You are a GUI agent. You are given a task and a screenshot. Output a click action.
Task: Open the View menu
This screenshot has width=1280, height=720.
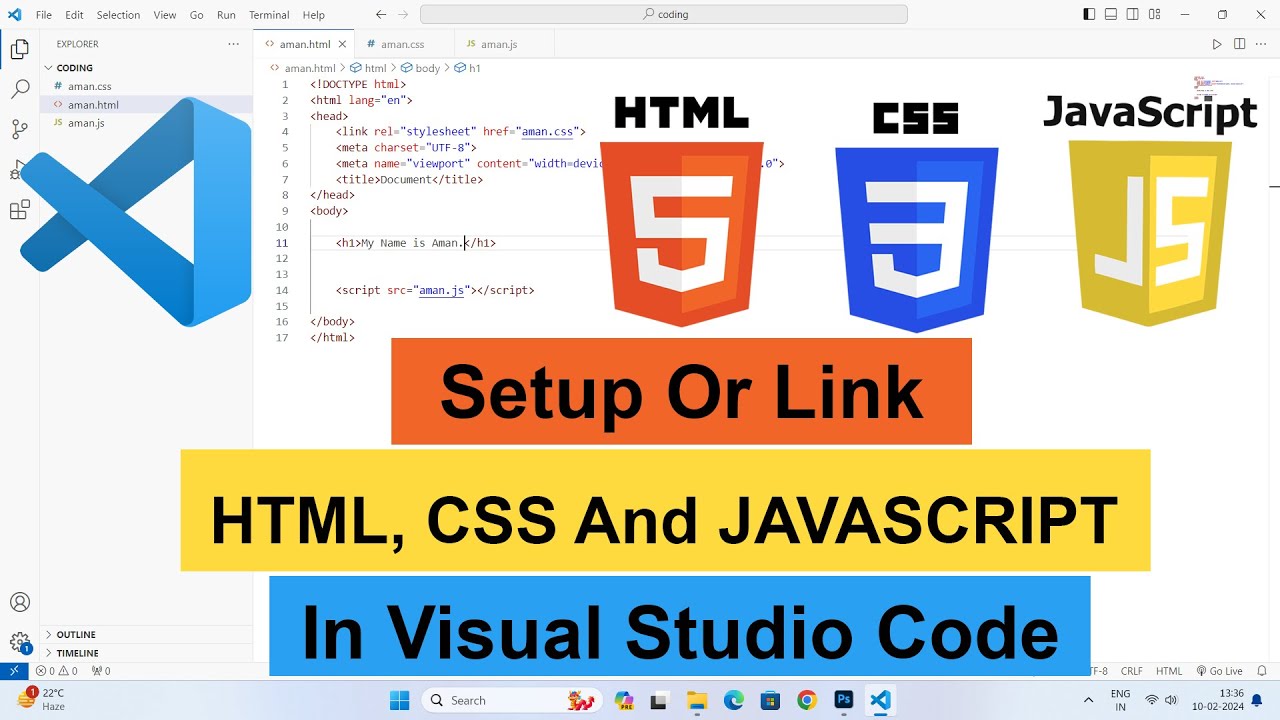click(165, 15)
